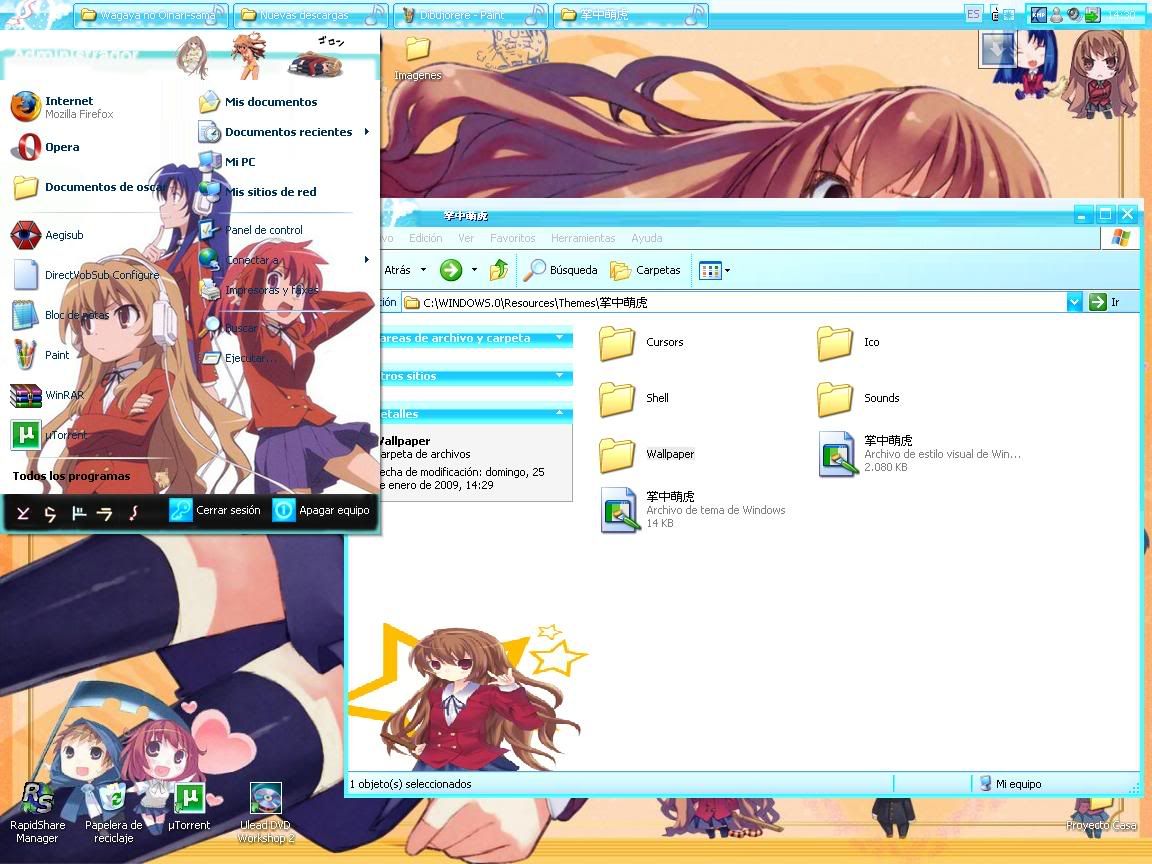Click the green Forward arrow in Explorer
This screenshot has width=1152, height=864.
(x=450, y=270)
